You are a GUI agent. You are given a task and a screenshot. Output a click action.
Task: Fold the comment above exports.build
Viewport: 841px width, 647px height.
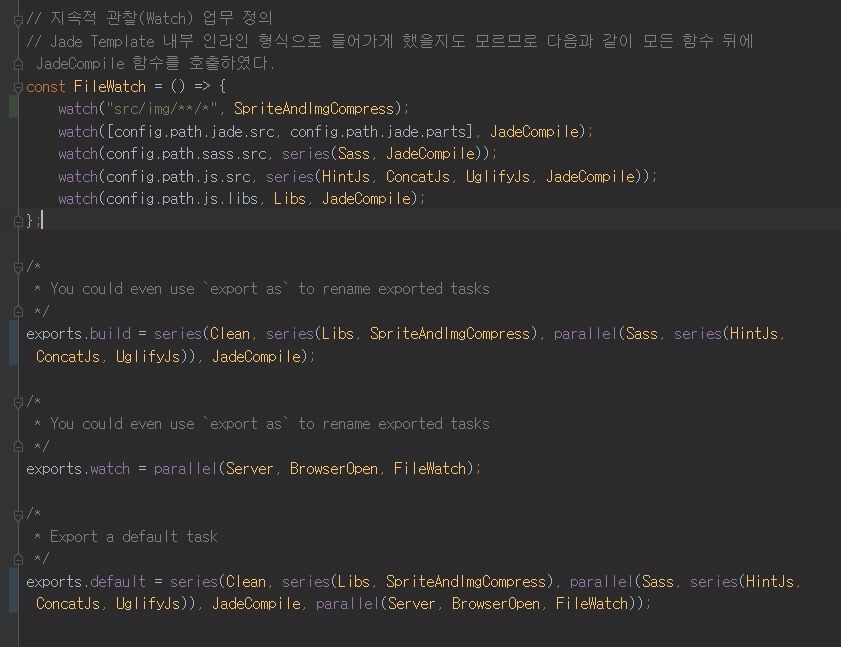(x=18, y=266)
